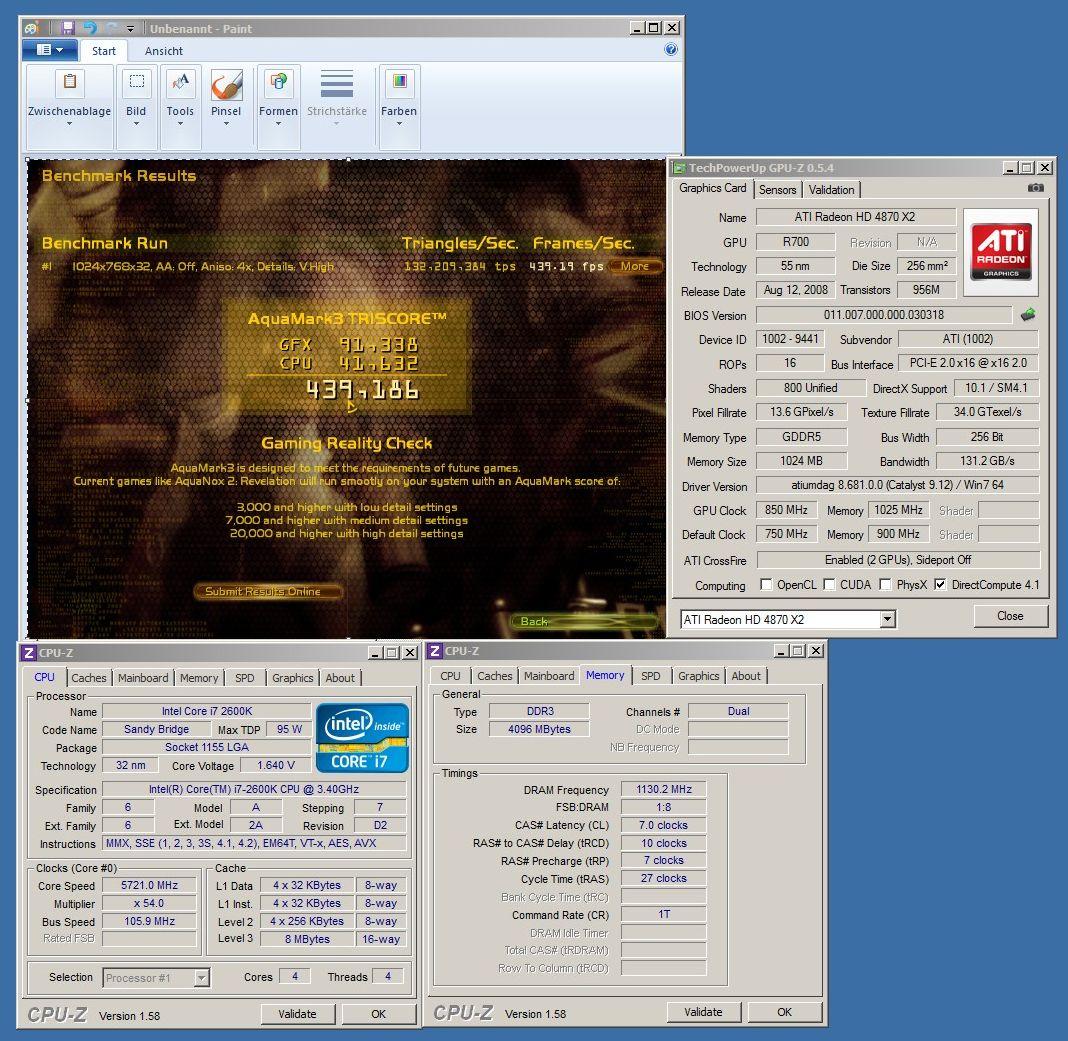Open the quick access customize arrow in Paint
Image resolution: width=1068 pixels, height=1041 pixels.
[130, 29]
